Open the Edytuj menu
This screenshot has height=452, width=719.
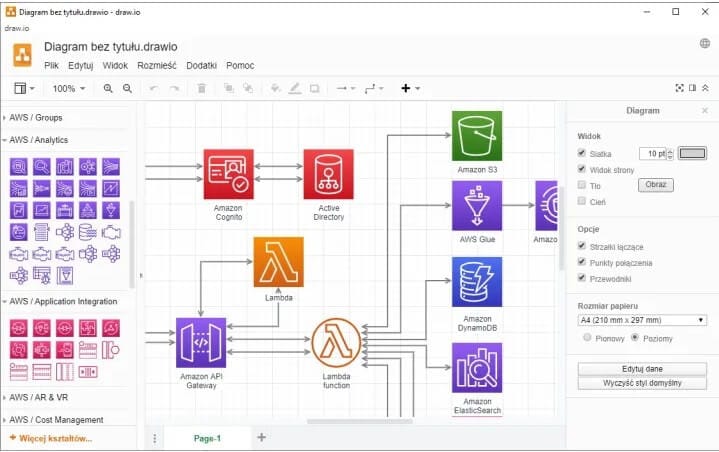pyautogui.click(x=81, y=66)
